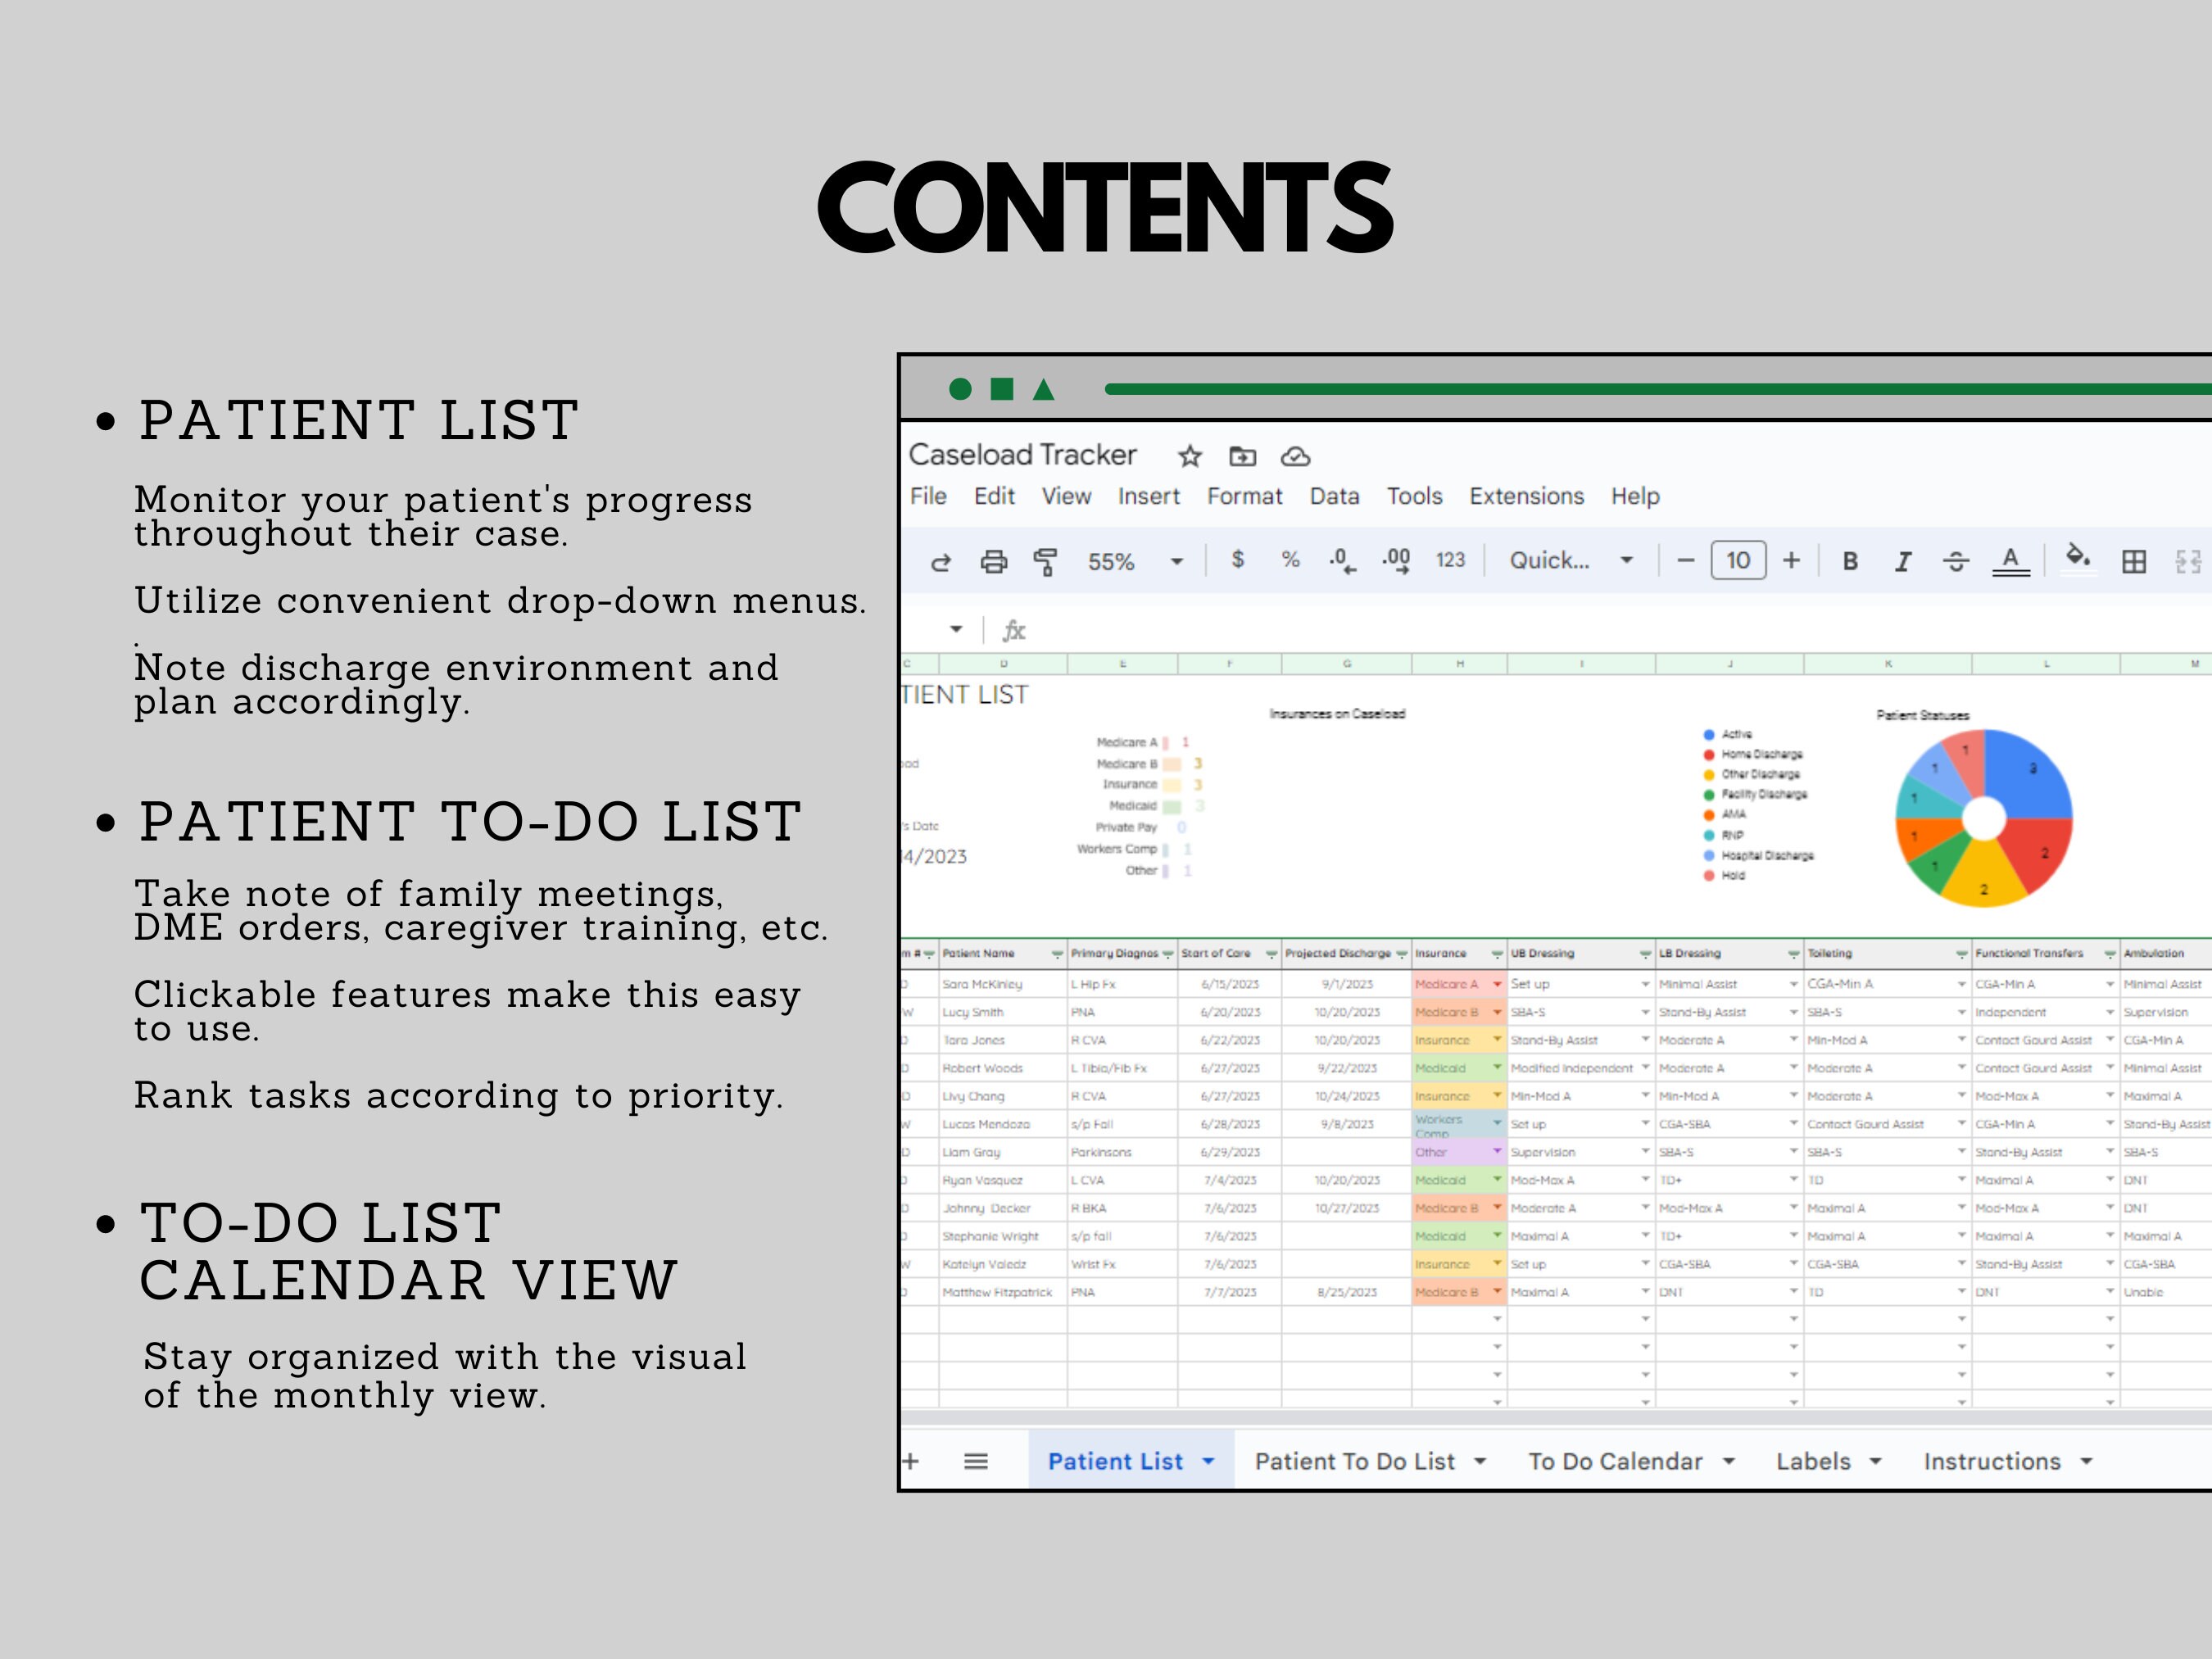Open the print dialog

(x=993, y=561)
